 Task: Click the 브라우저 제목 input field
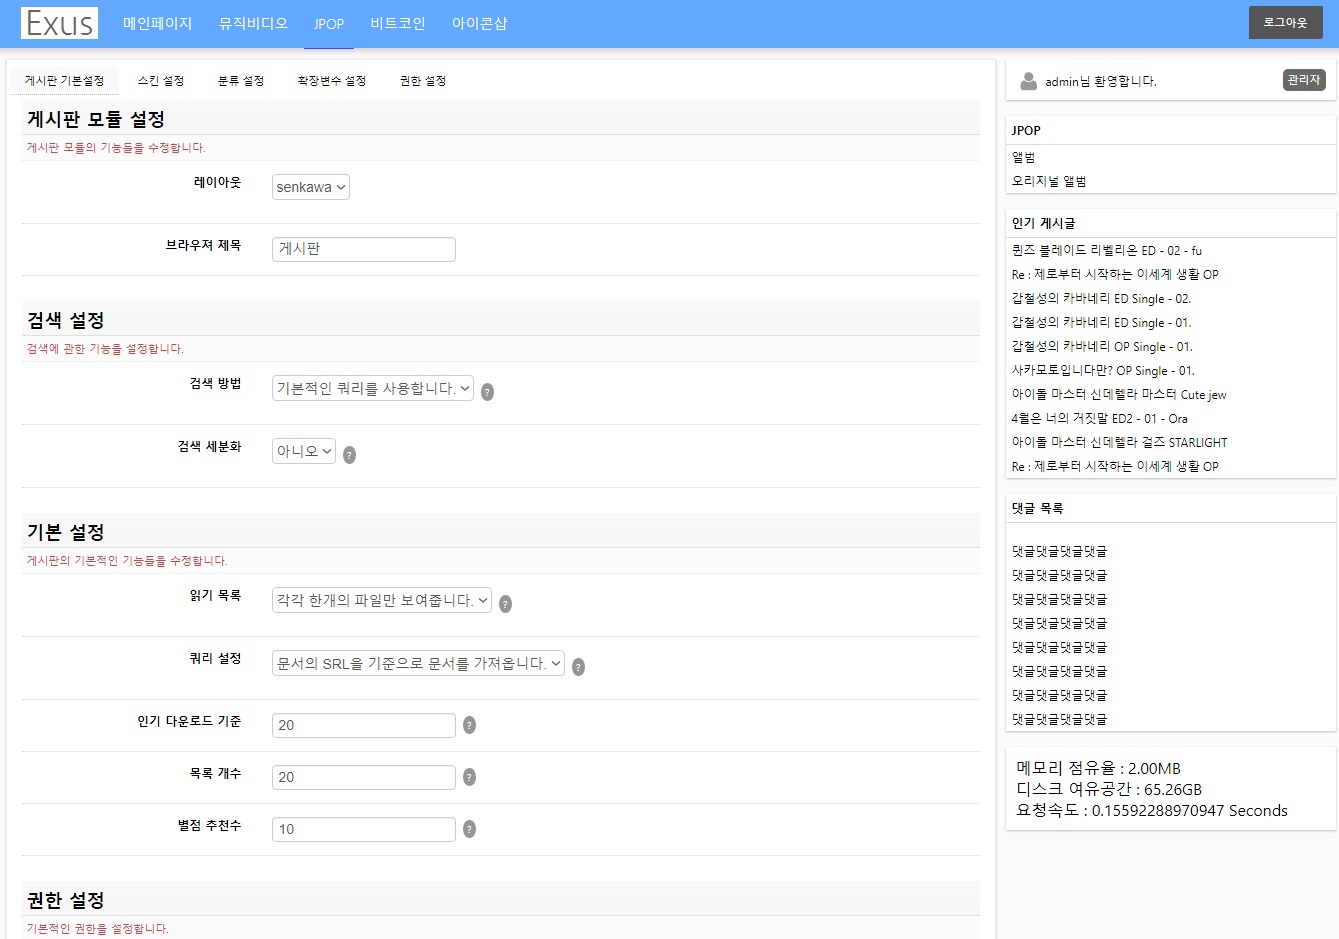pos(364,249)
